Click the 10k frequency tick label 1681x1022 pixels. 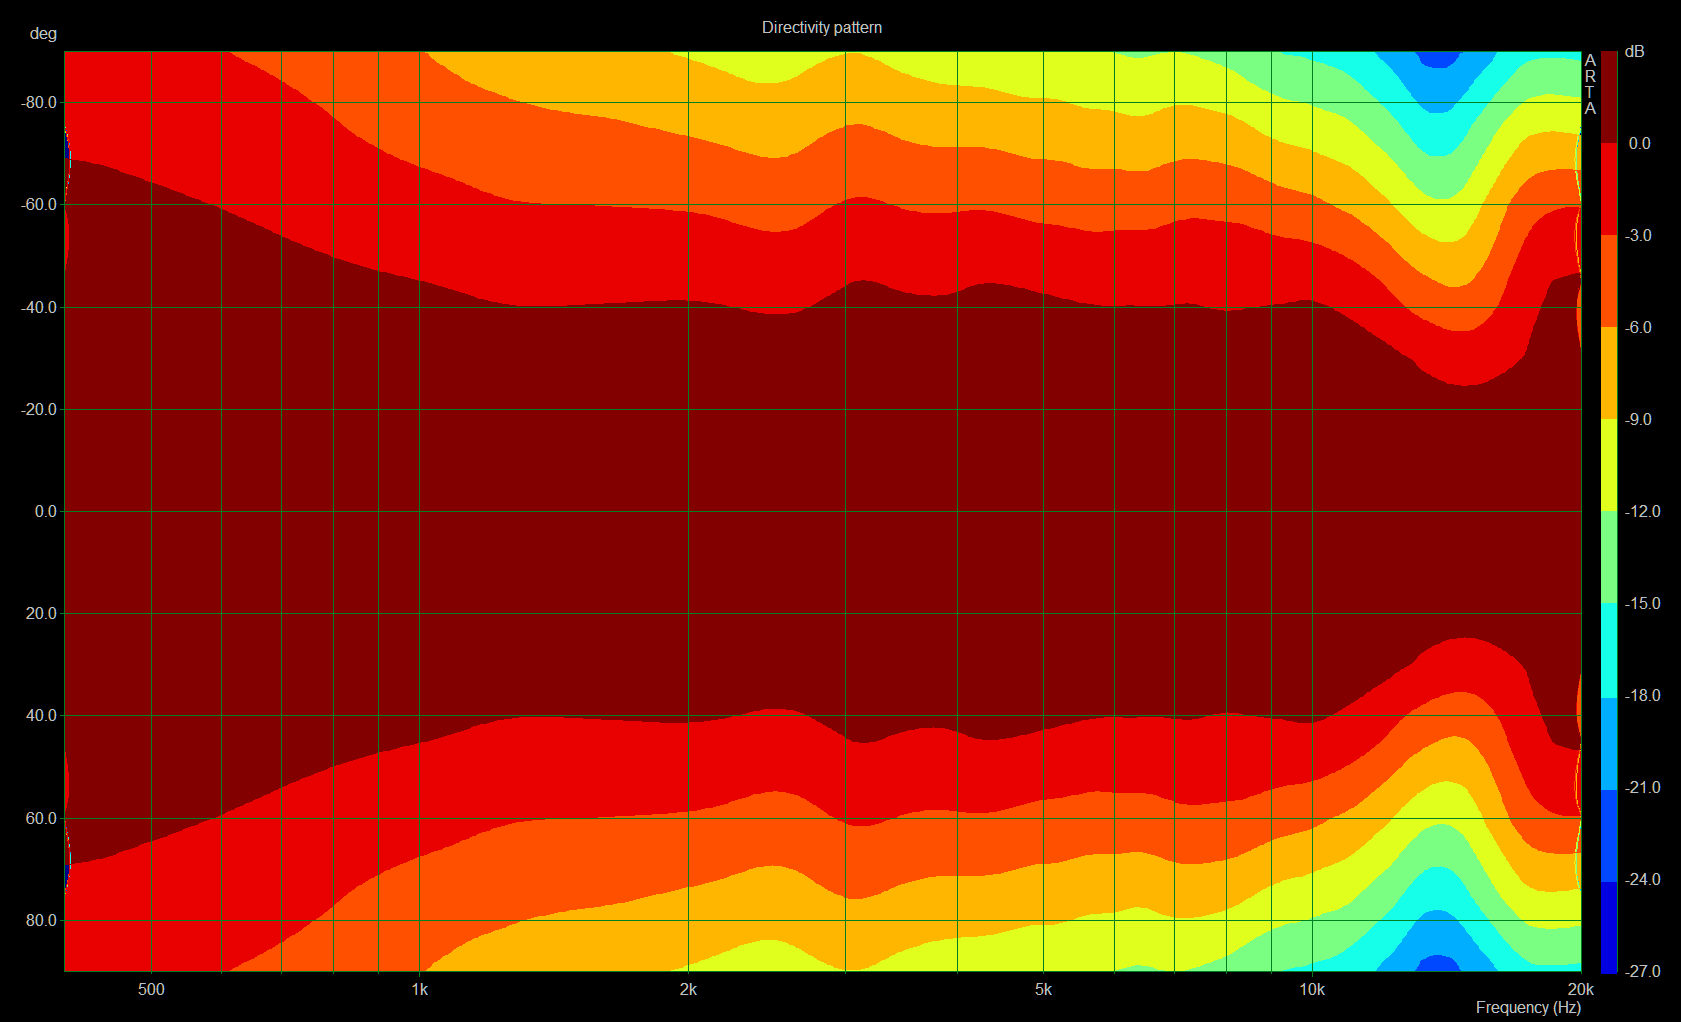pos(1311,989)
